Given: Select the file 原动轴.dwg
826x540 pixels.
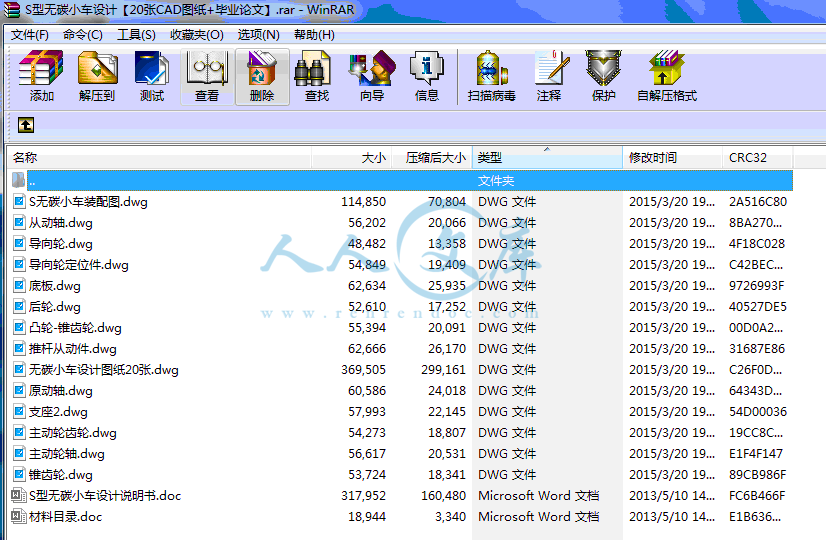Looking at the screenshot, I should tap(61, 391).
